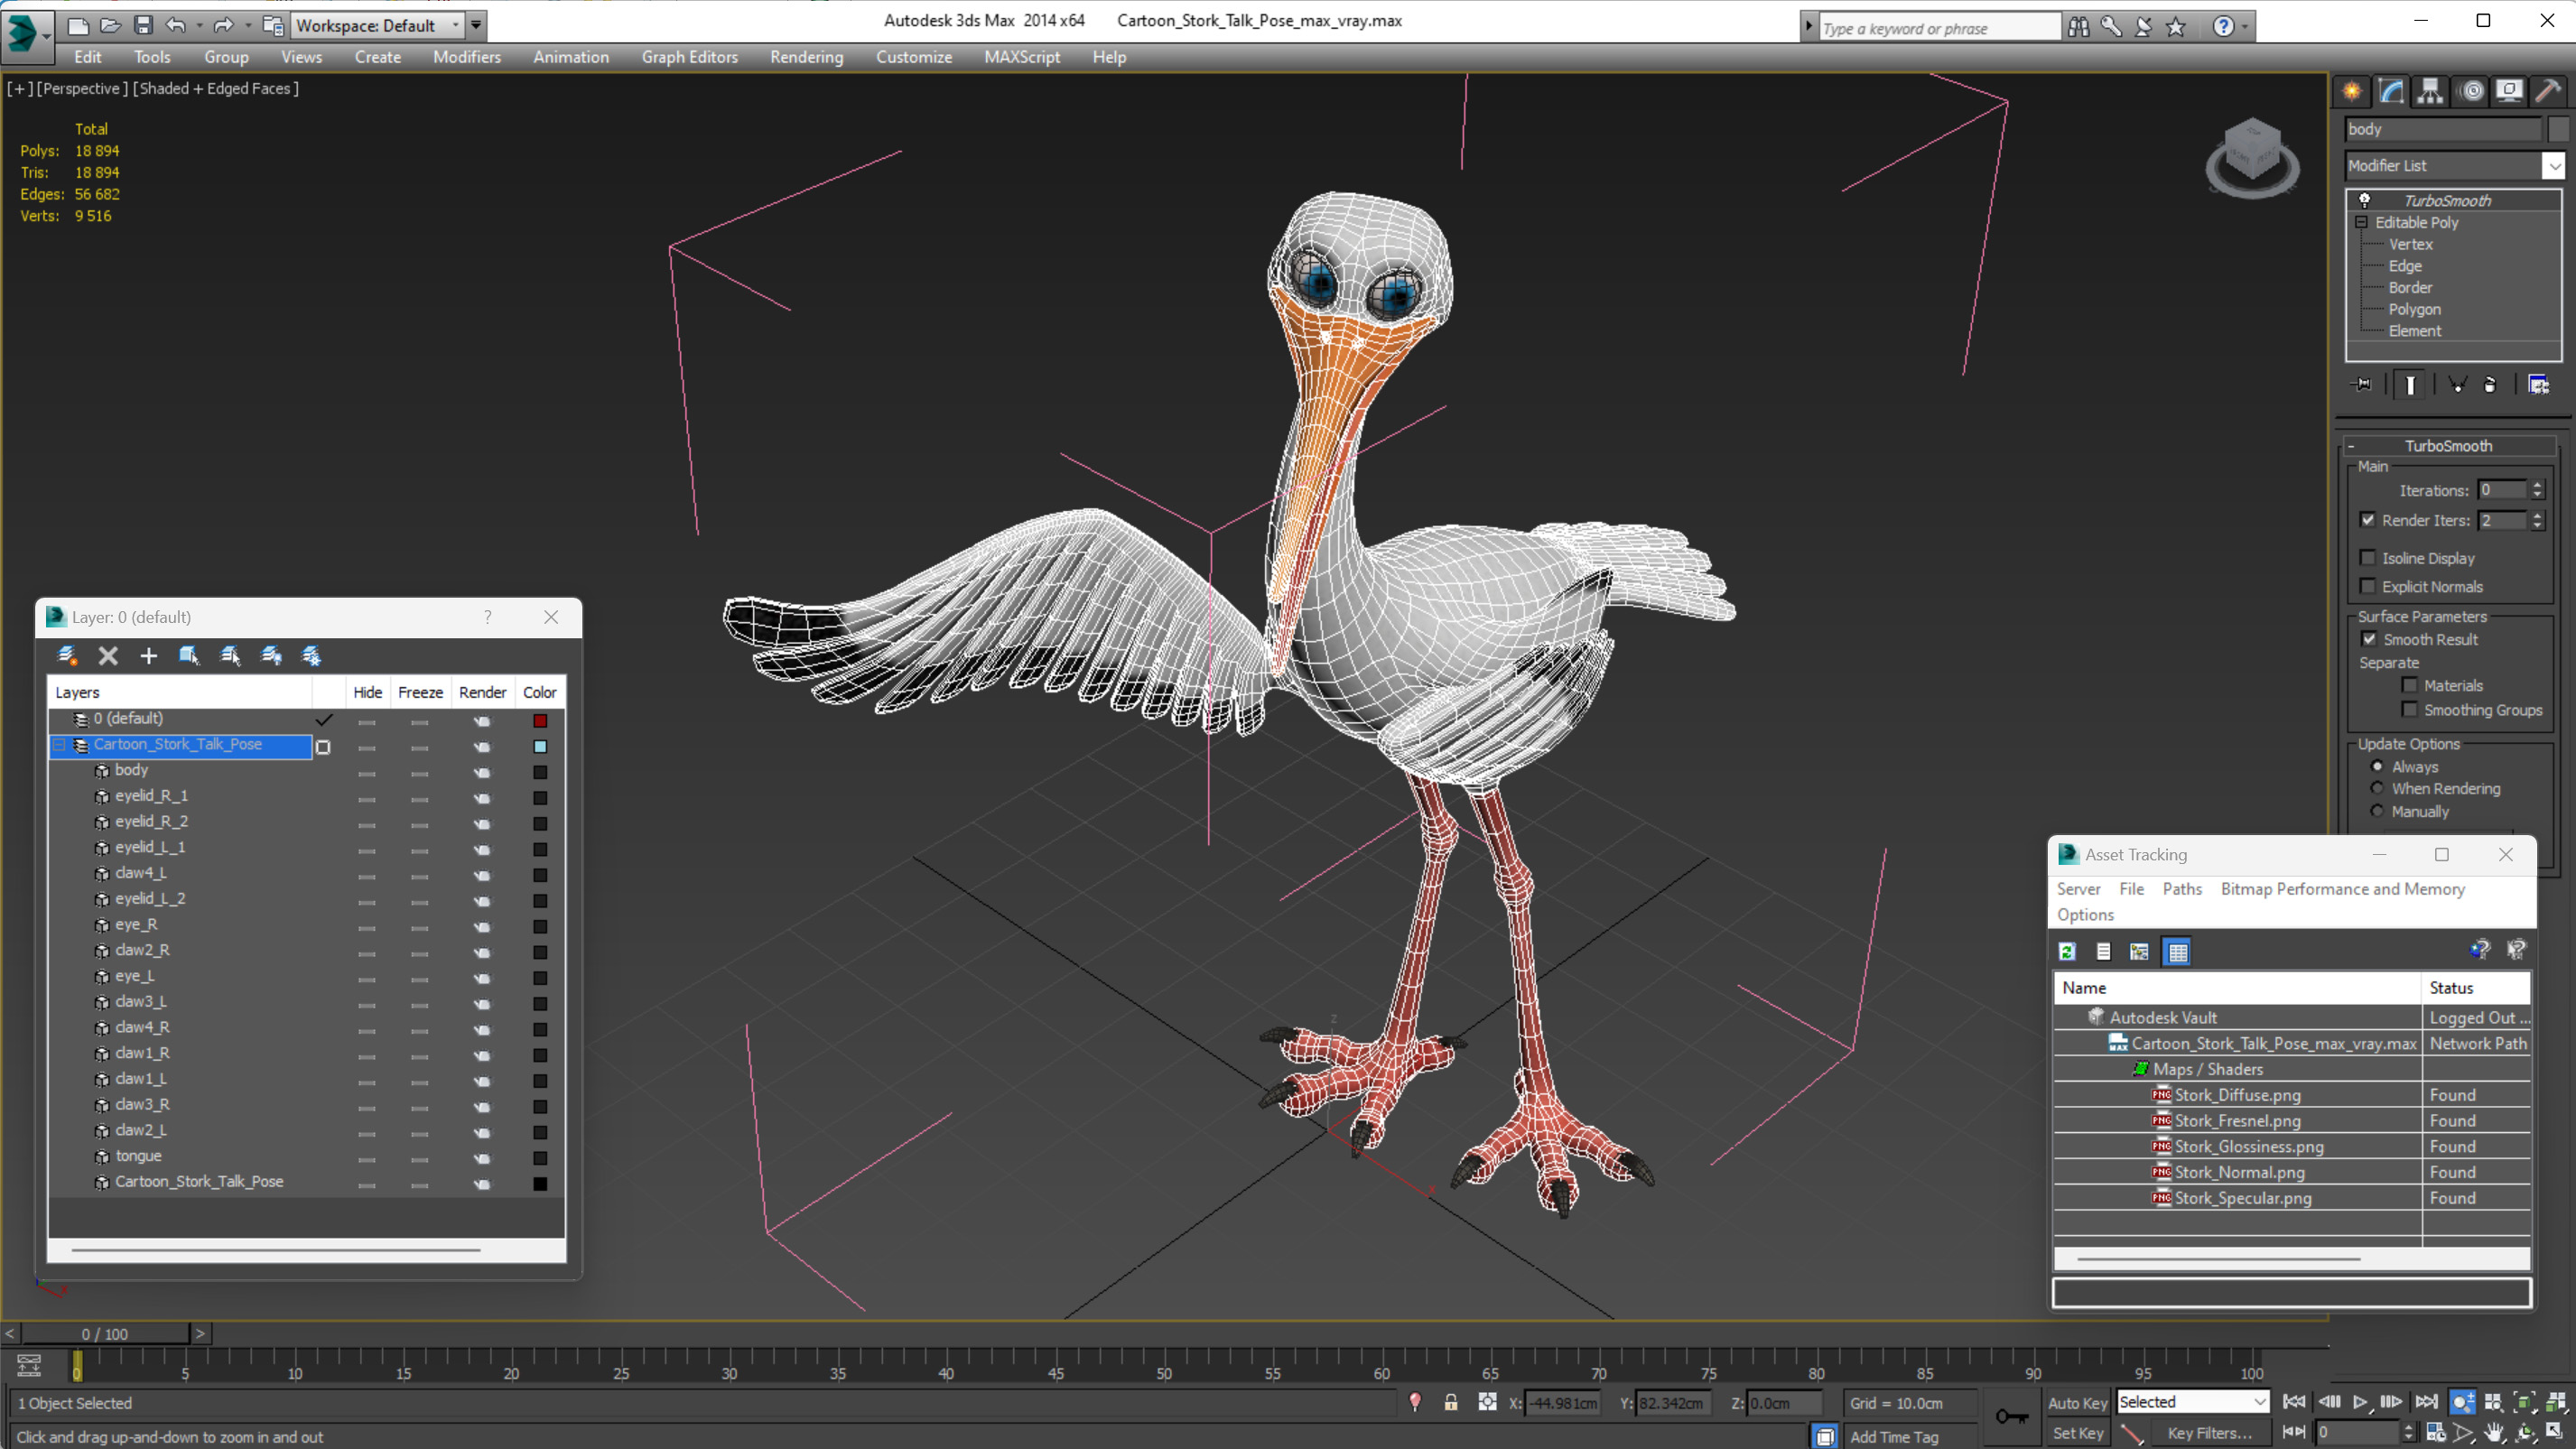
Task: Collapse Cartoon_Stork_Talk_Pose layer in Layer dialog
Action: coord(59,745)
